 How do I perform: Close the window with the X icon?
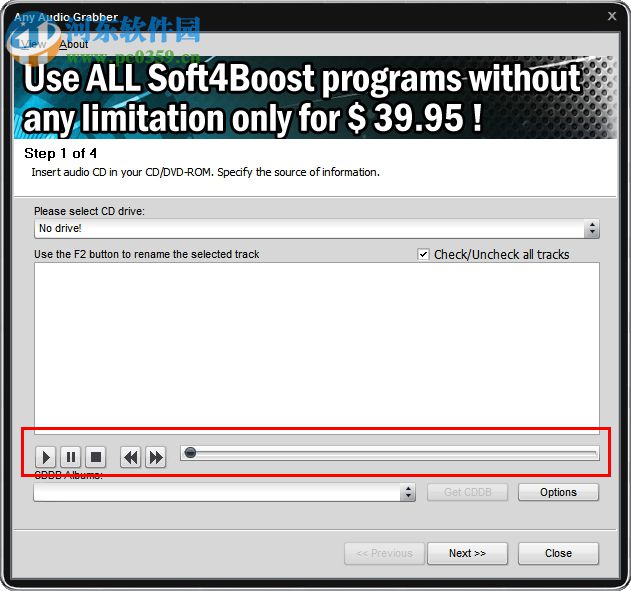pos(612,16)
